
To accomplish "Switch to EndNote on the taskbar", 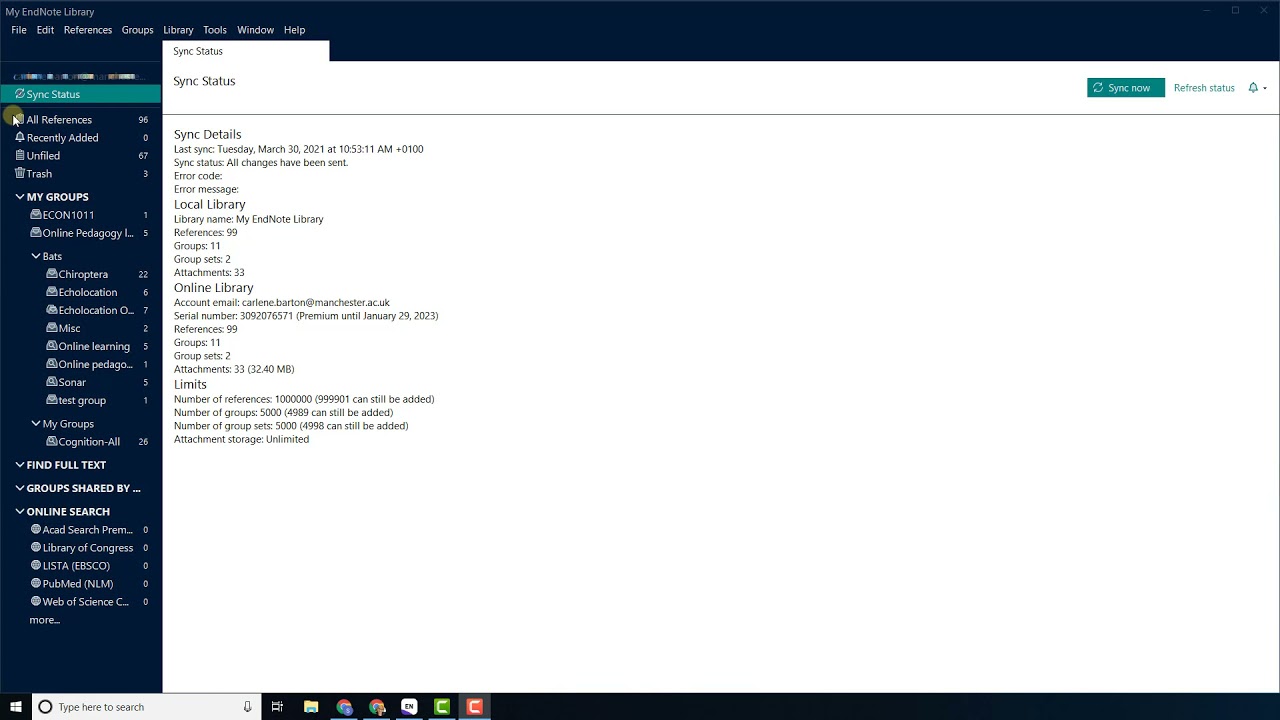I will pyautogui.click(x=409, y=707).
